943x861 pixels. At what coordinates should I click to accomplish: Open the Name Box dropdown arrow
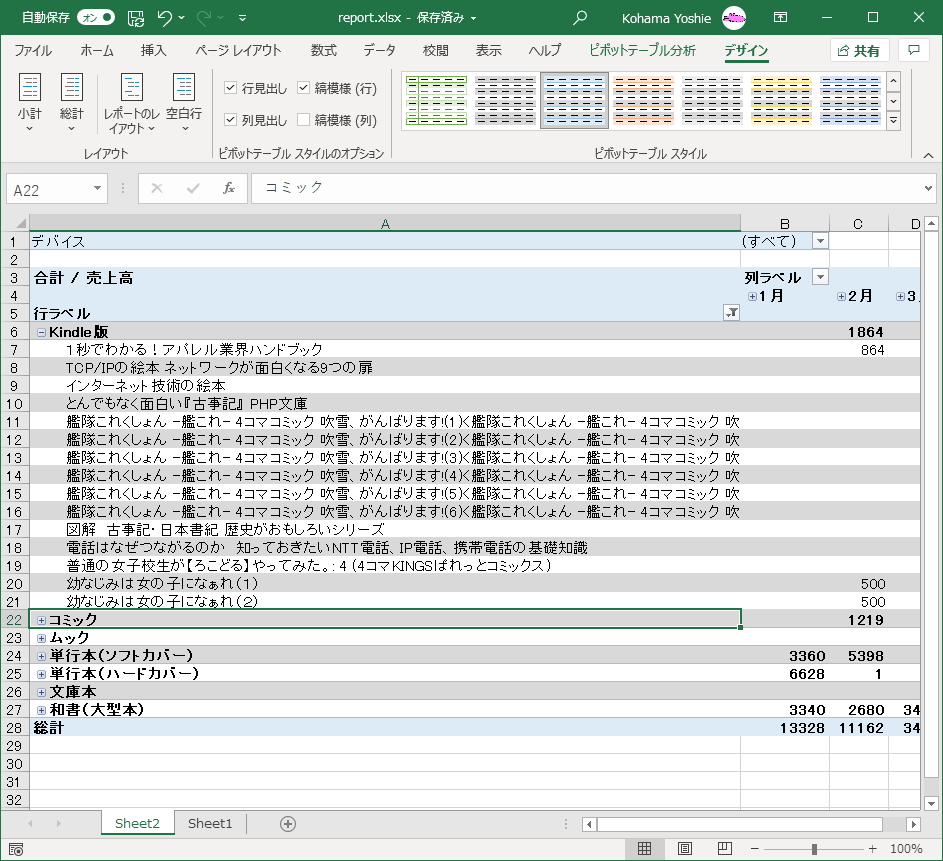pos(97,189)
